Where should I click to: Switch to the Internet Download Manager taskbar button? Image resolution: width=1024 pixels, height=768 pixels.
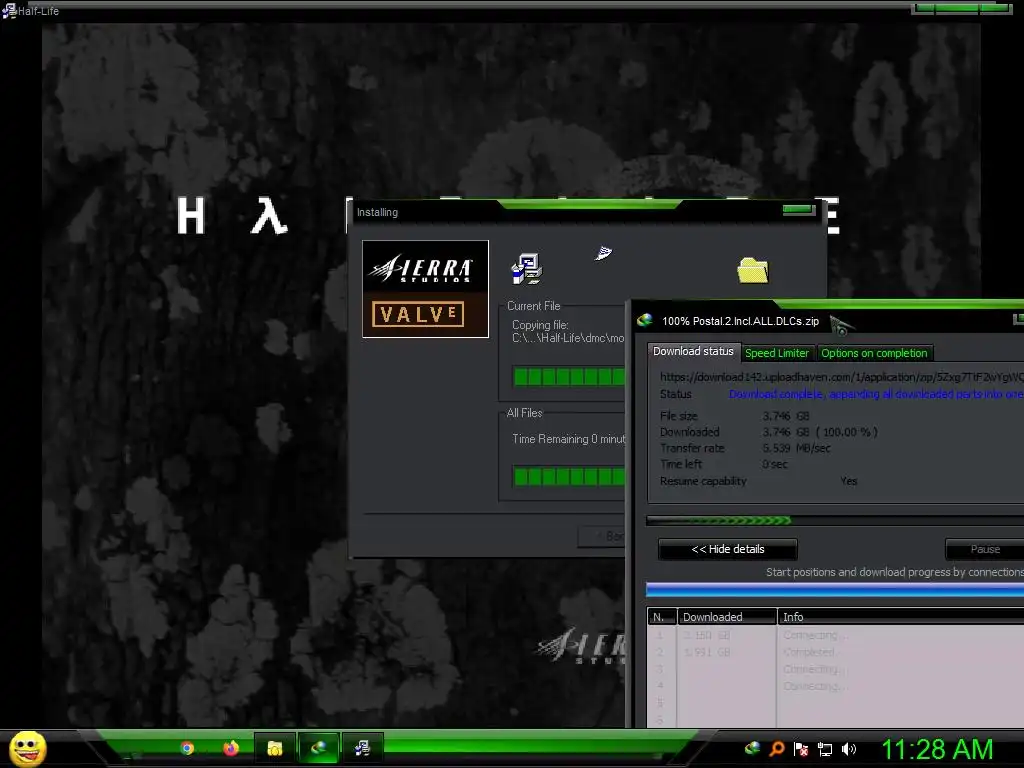coord(318,748)
